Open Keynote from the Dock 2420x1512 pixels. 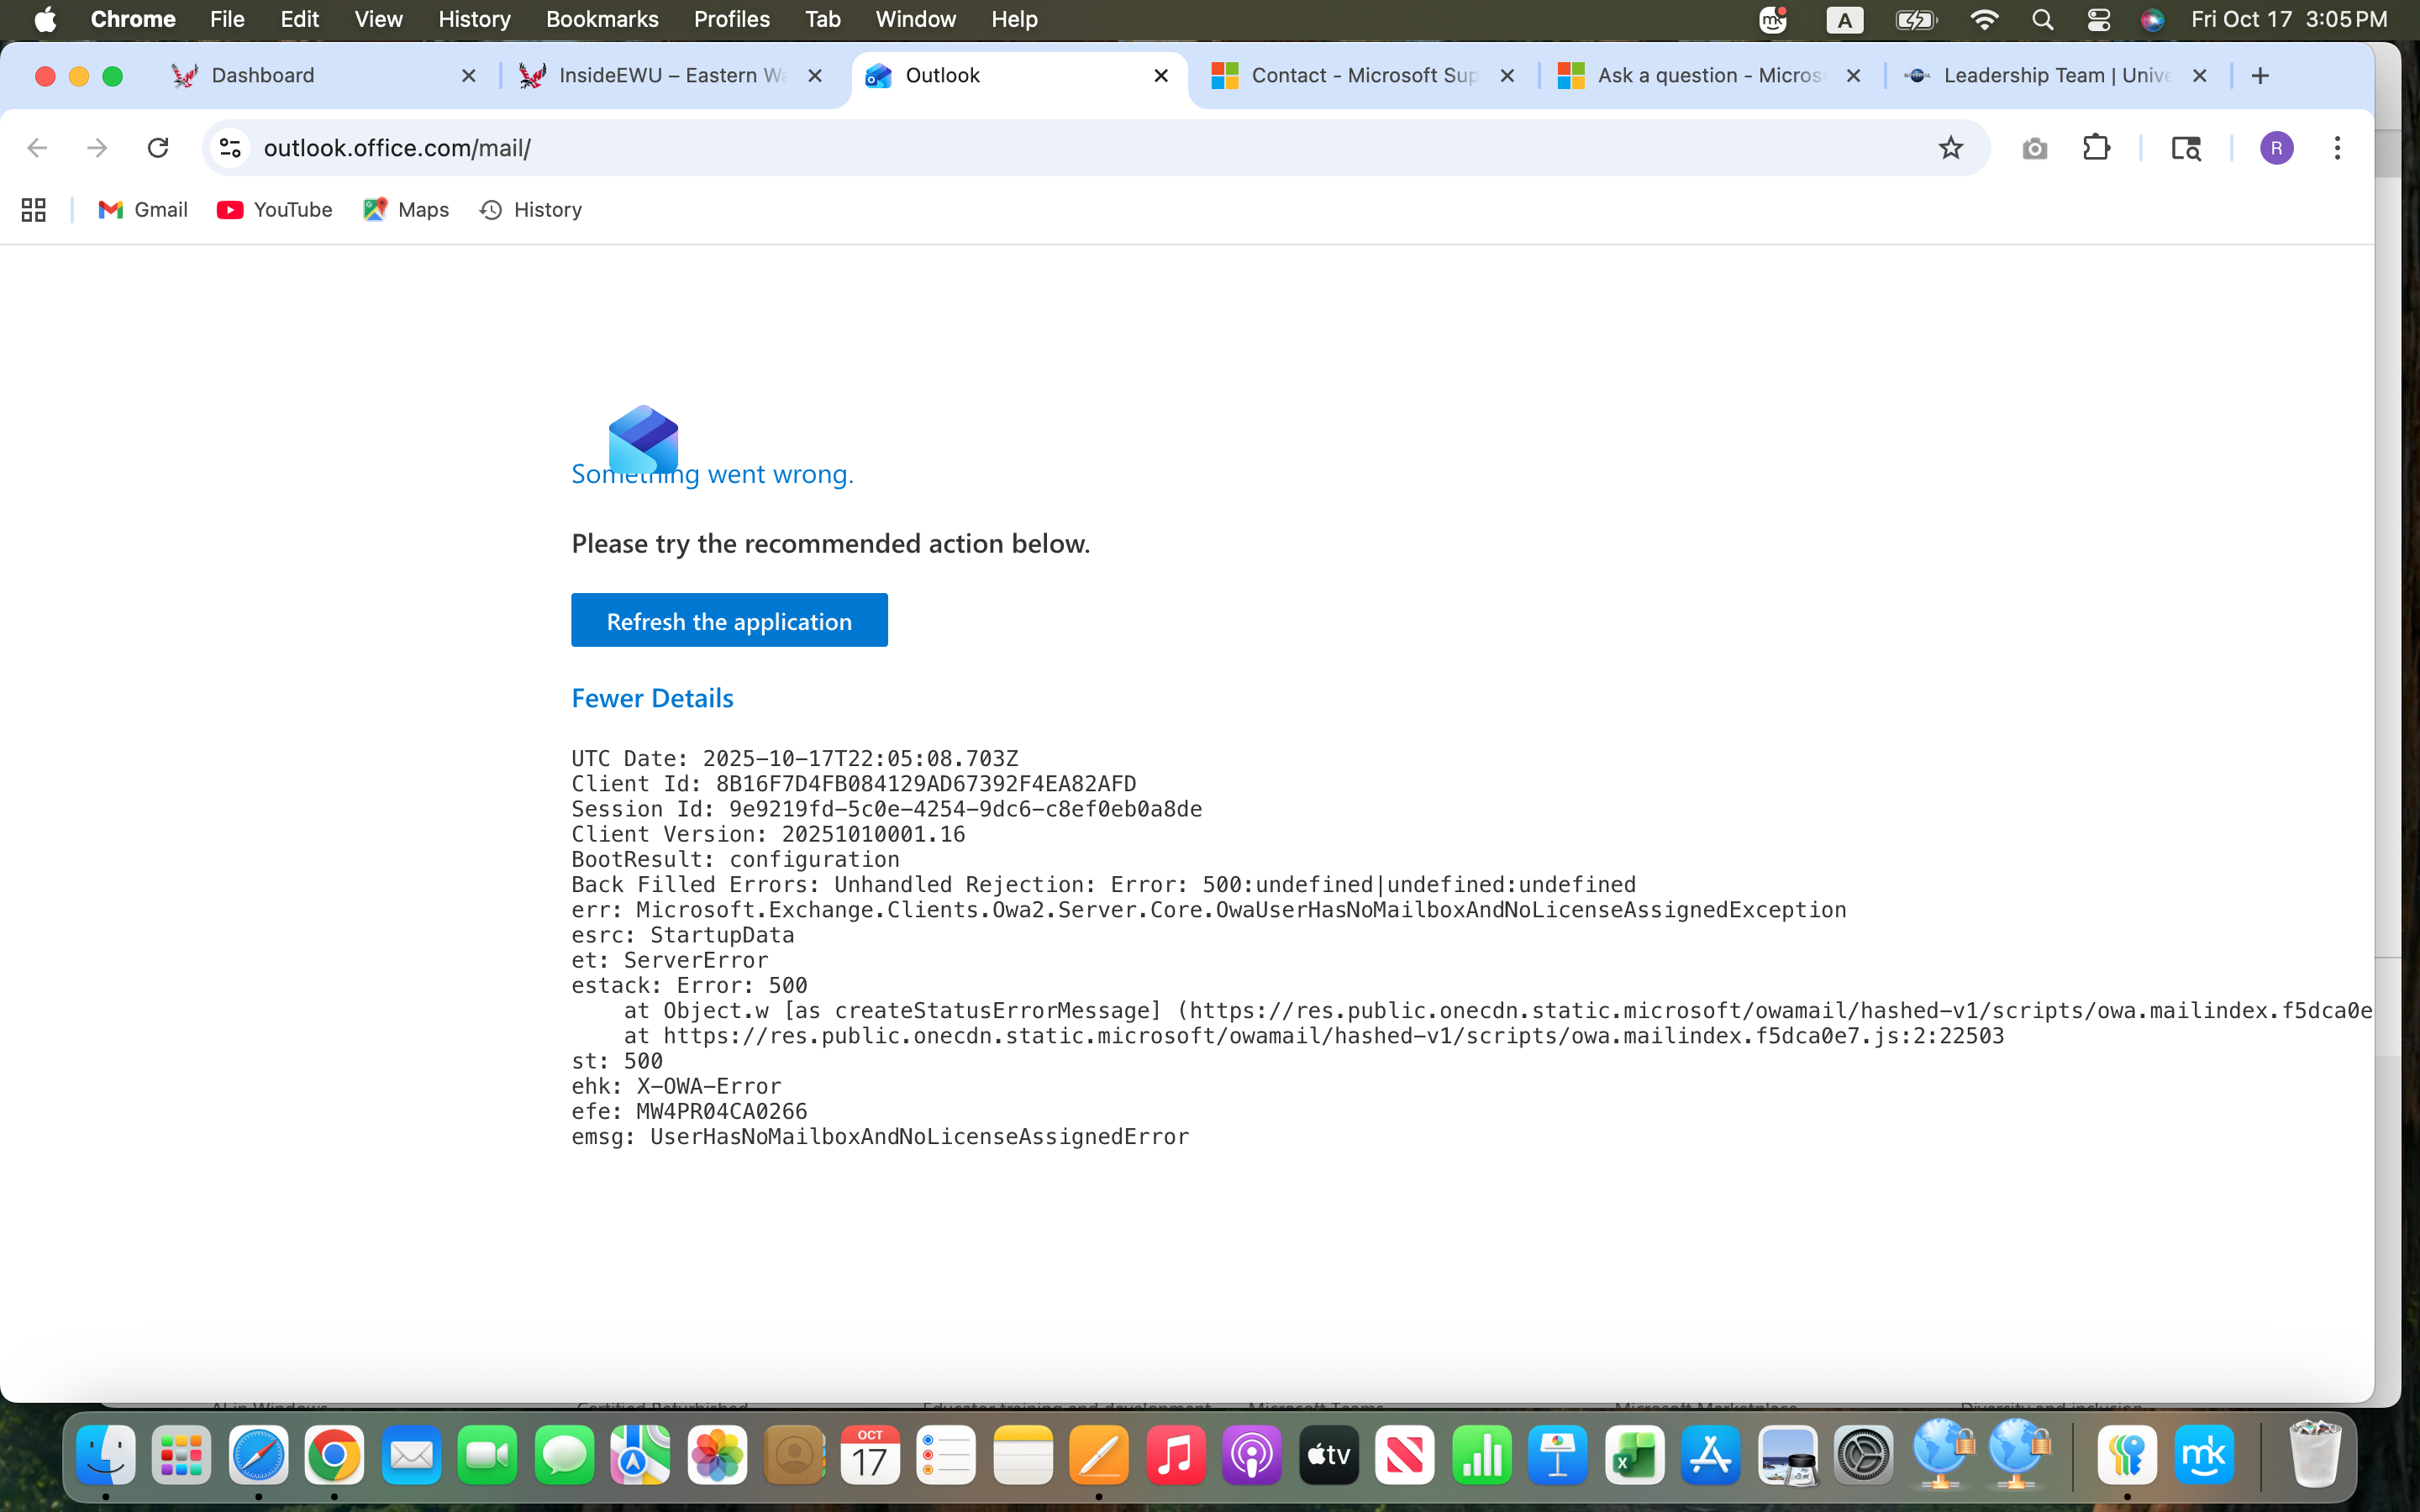click(1558, 1455)
